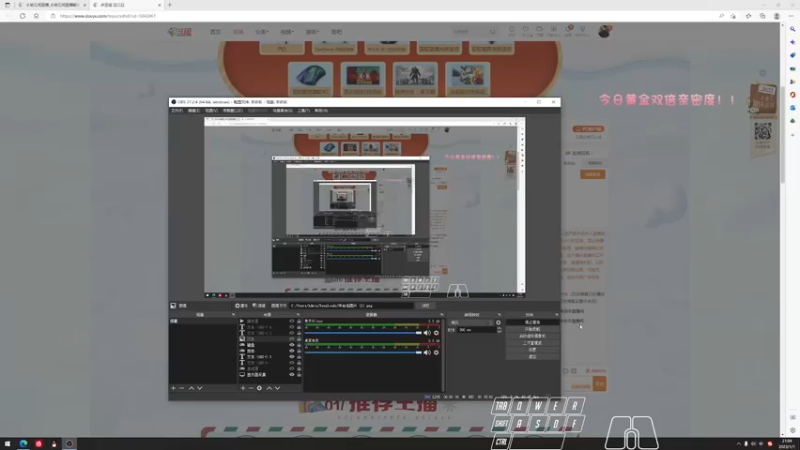Open OBS 帮助(H) menu
800x450 pixels.
[321, 110]
